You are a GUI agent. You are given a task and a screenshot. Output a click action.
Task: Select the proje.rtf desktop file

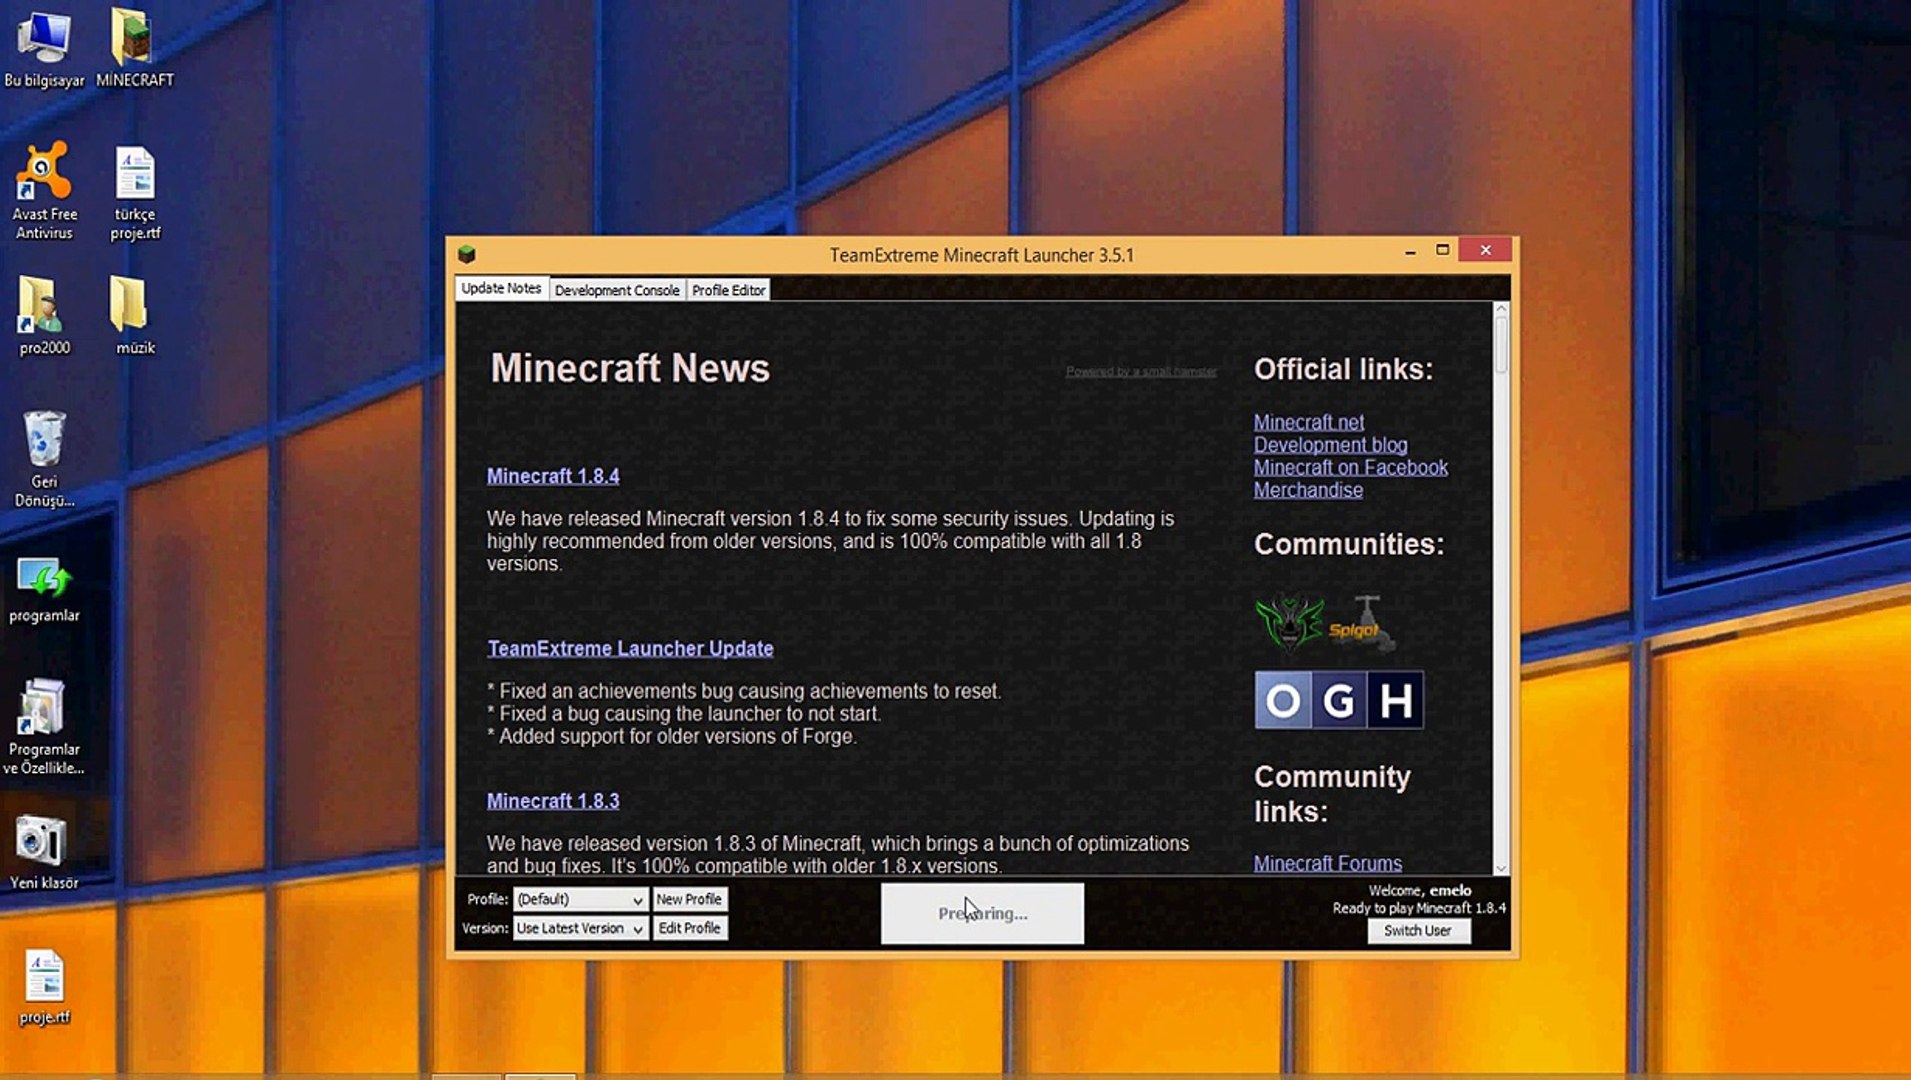tap(44, 986)
